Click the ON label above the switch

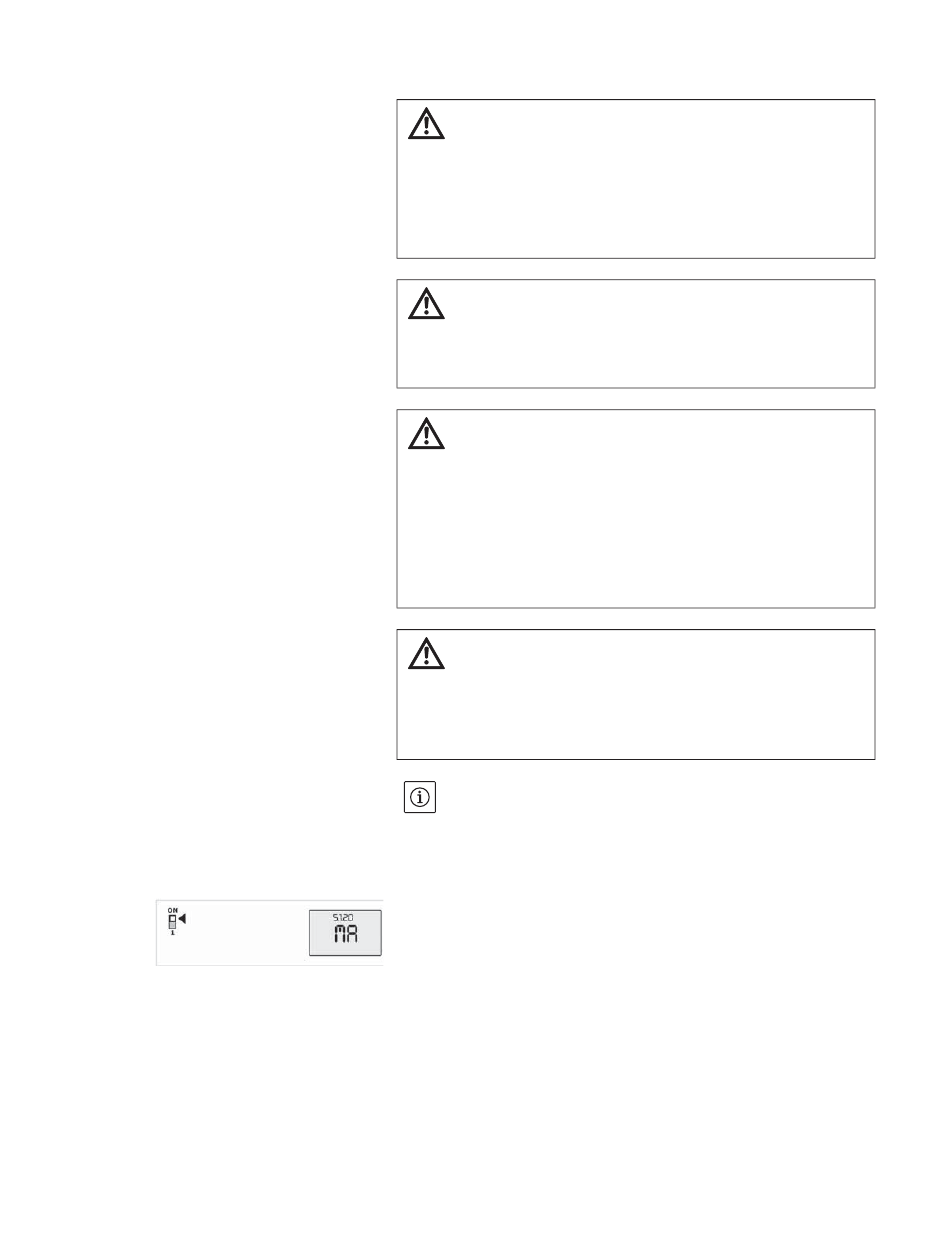click(172, 910)
